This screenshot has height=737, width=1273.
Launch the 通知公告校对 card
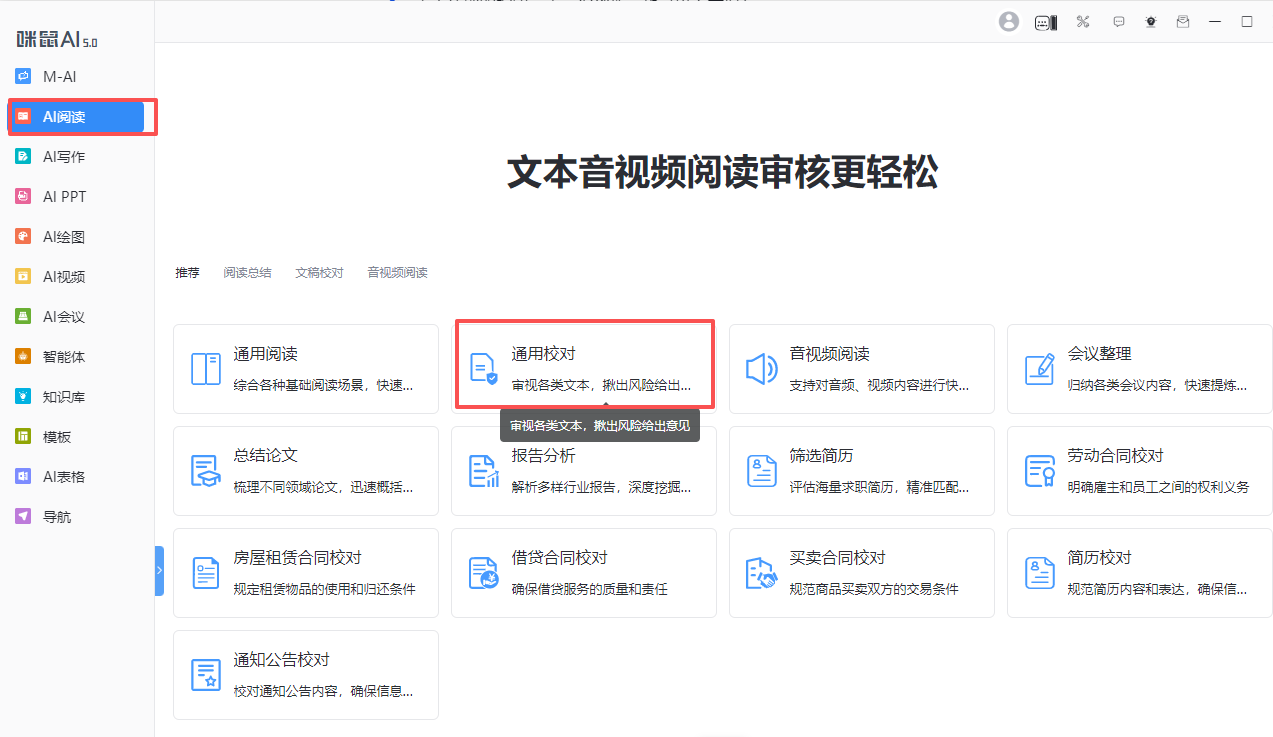click(305, 674)
